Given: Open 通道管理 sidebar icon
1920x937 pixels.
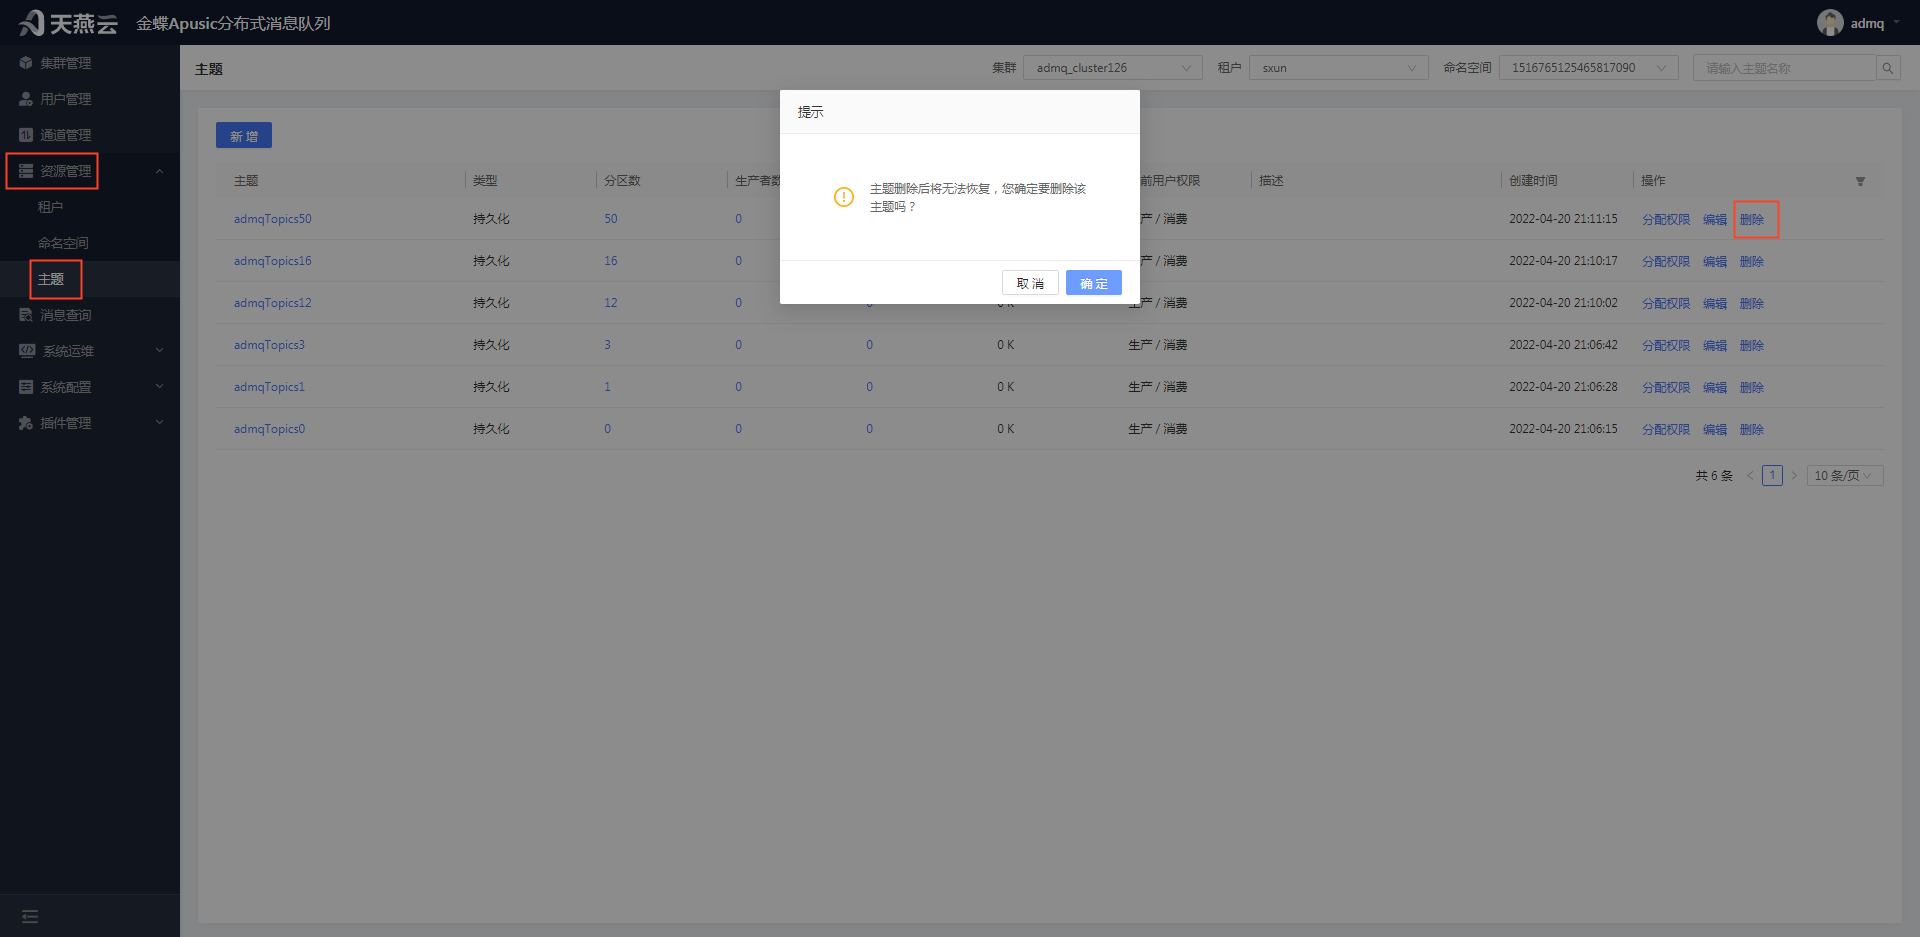Looking at the screenshot, I should (26, 135).
